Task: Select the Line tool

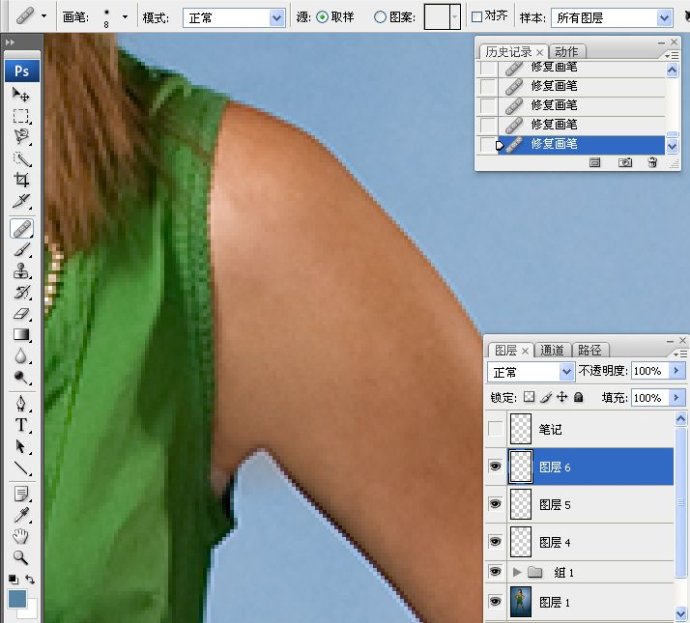Action: click(20, 468)
